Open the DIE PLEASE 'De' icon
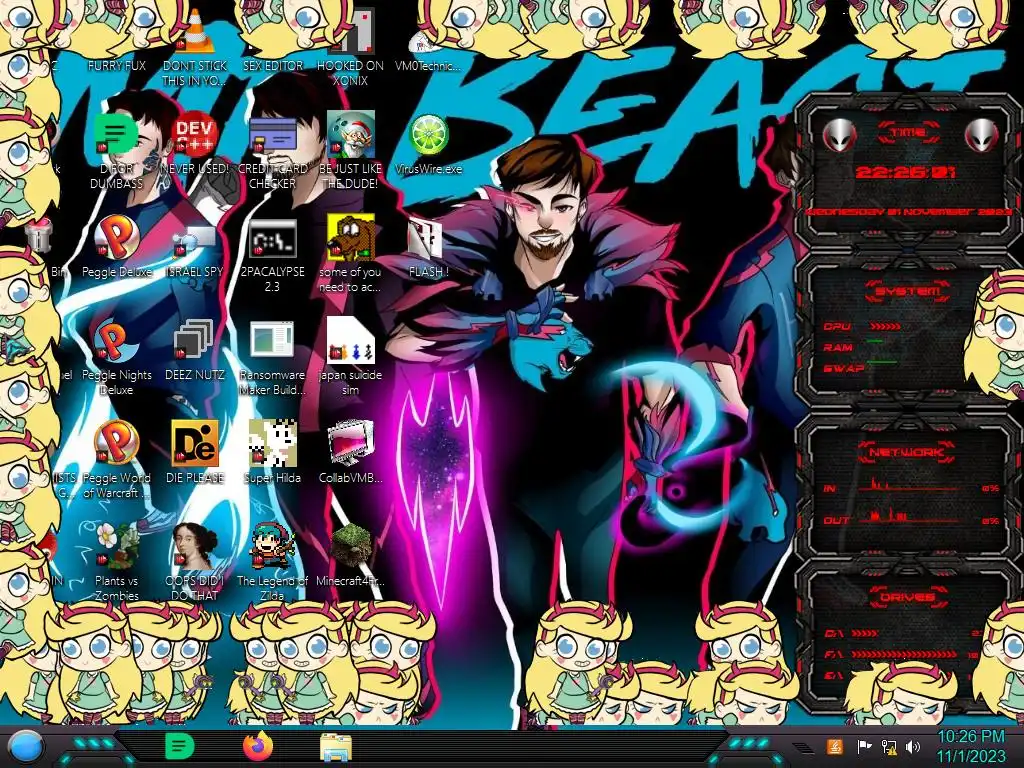The width and height of the screenshot is (1024, 768). tap(195, 444)
